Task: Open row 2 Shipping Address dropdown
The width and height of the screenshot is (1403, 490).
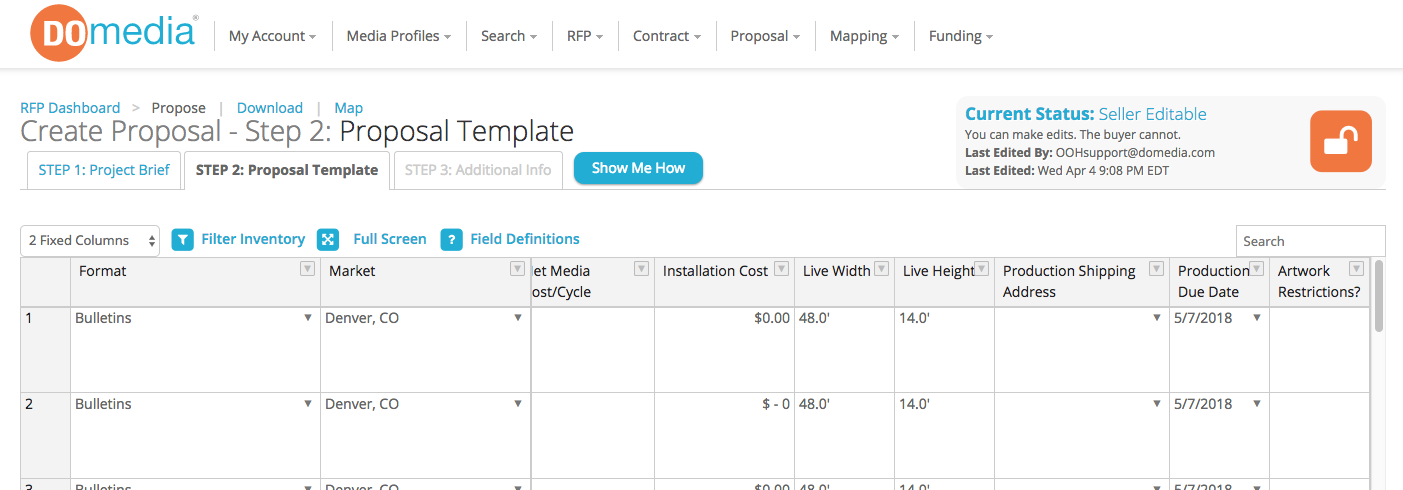Action: click(x=1157, y=404)
